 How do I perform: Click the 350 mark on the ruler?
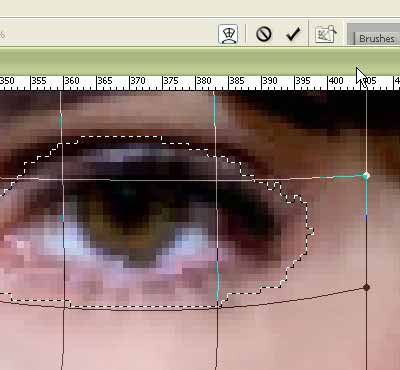point(7,81)
